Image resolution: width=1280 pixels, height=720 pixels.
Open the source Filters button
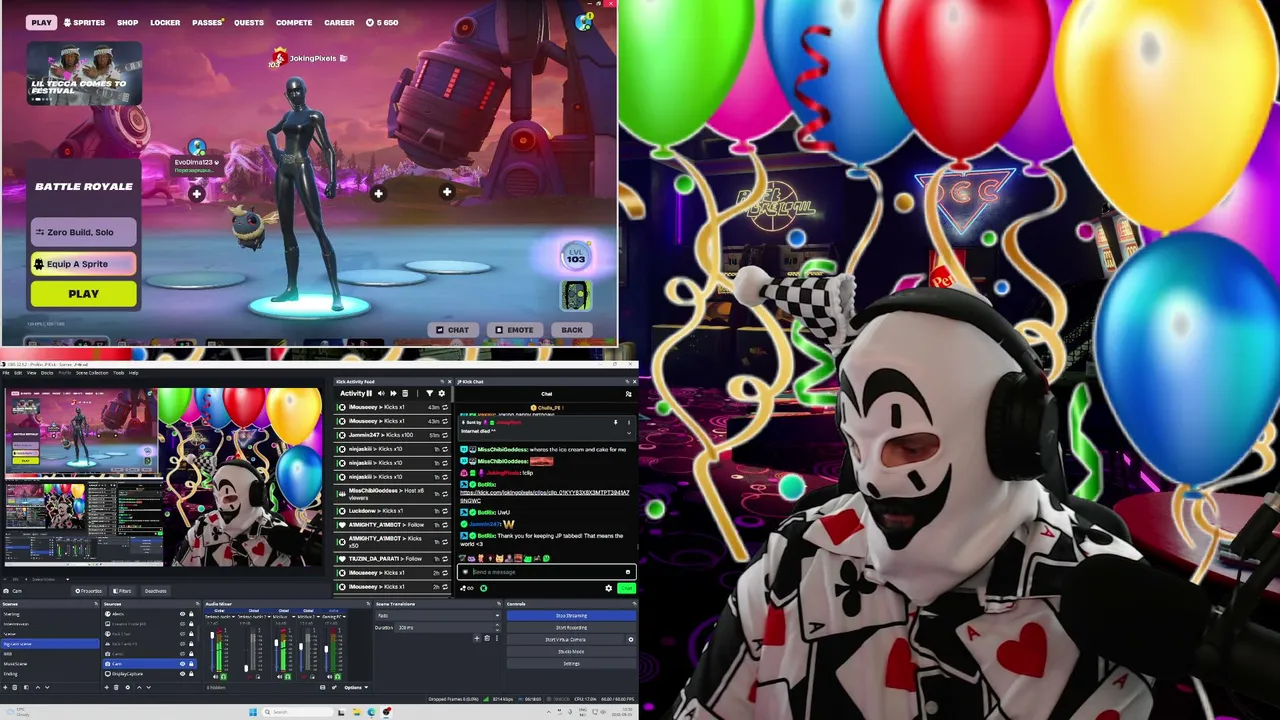coord(122,591)
